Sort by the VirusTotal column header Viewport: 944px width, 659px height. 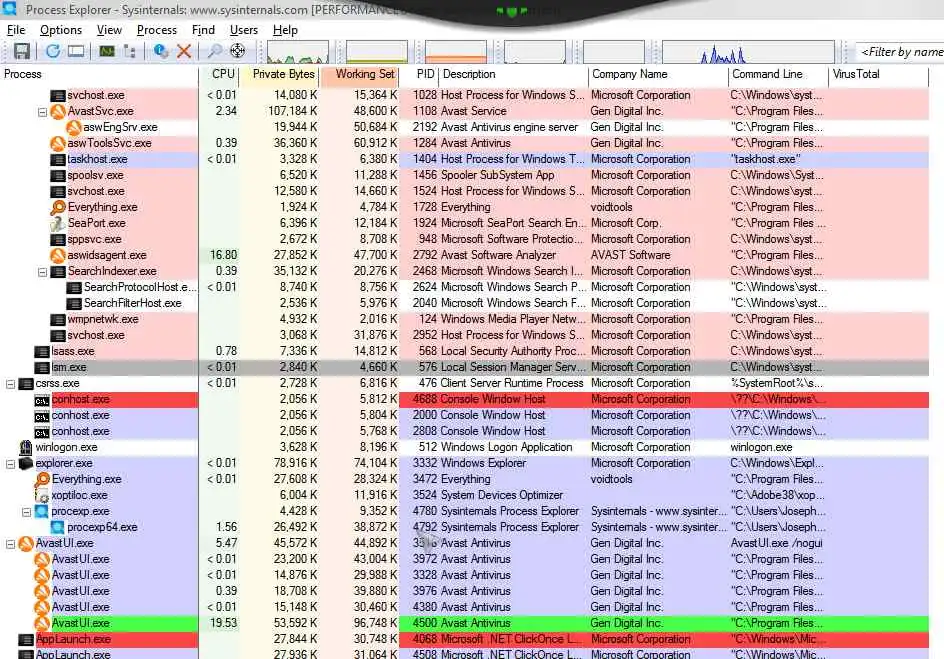click(879, 75)
